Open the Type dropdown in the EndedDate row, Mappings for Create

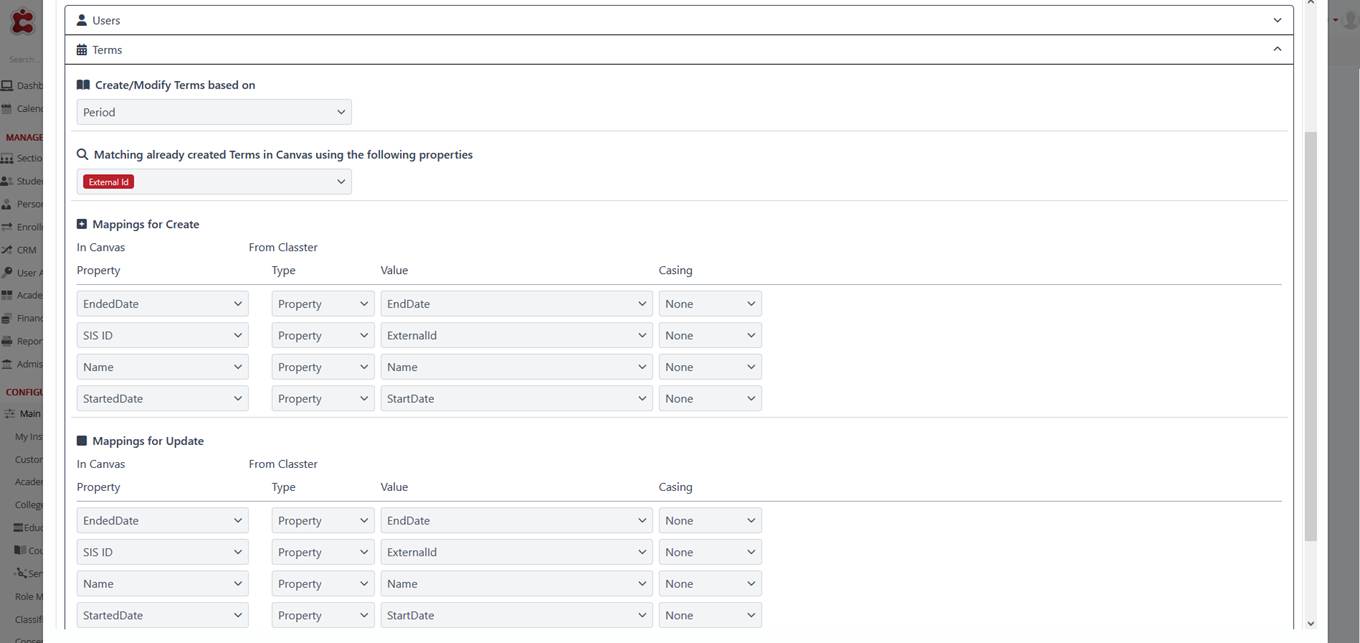[323, 304]
